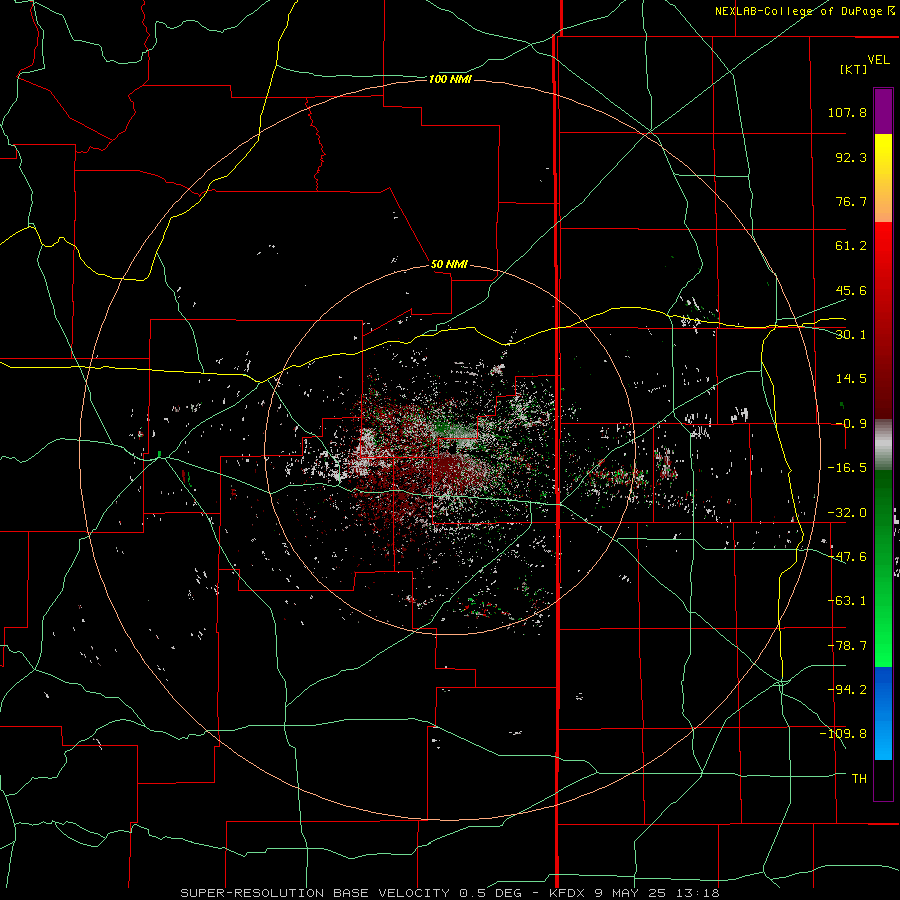
Task: Click the 30.1 velocity scale value
Action: point(851,335)
